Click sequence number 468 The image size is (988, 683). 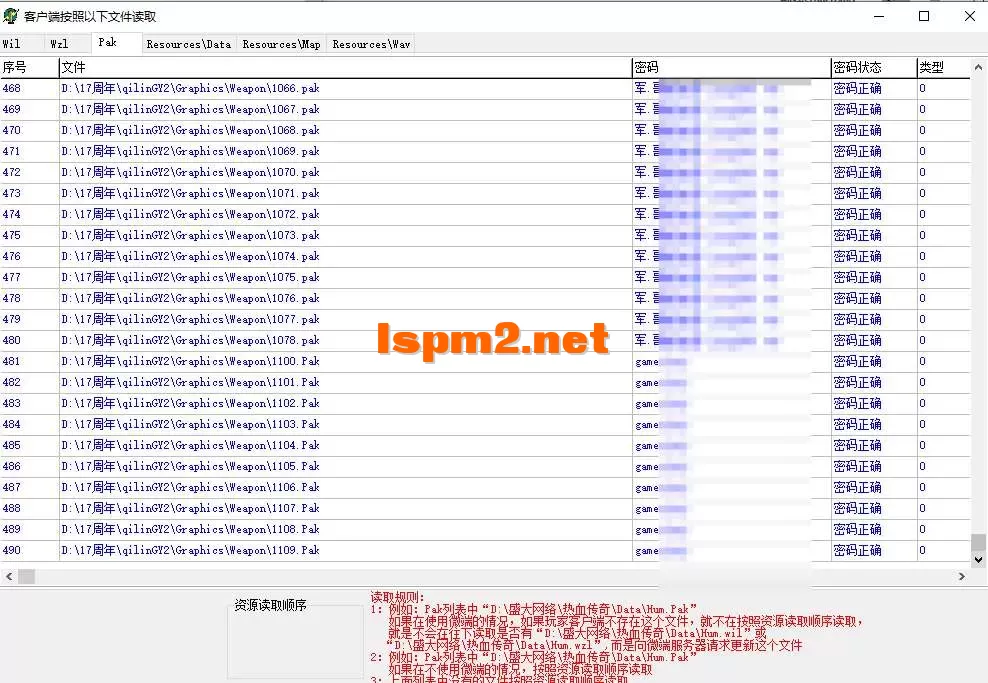click(x=11, y=88)
